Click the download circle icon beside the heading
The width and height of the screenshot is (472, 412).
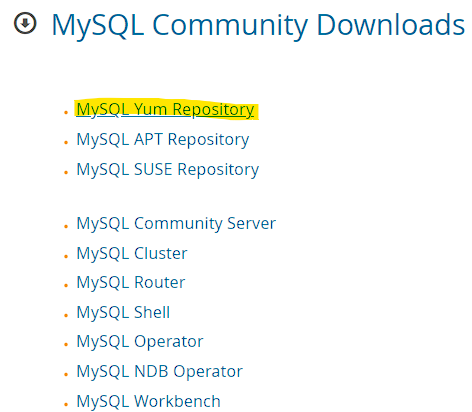coord(25,23)
